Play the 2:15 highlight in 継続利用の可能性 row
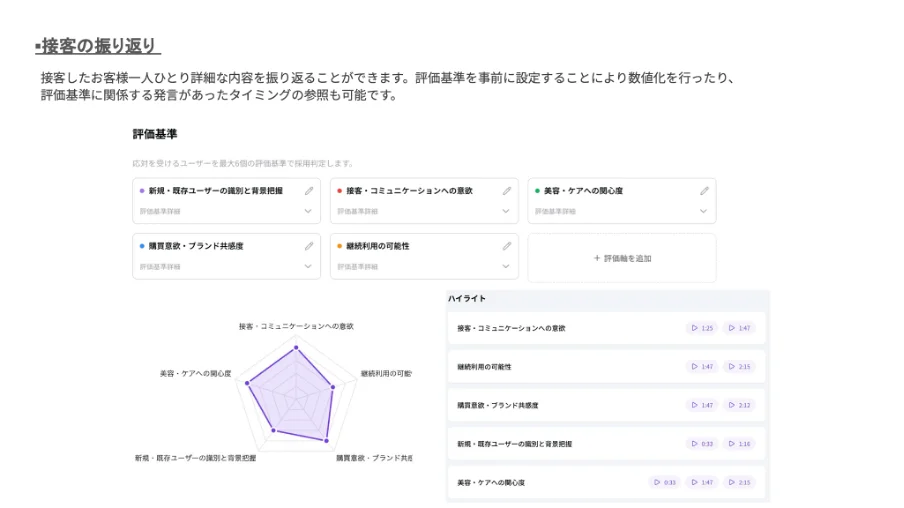The image size is (904, 508). pyautogui.click(x=739, y=367)
